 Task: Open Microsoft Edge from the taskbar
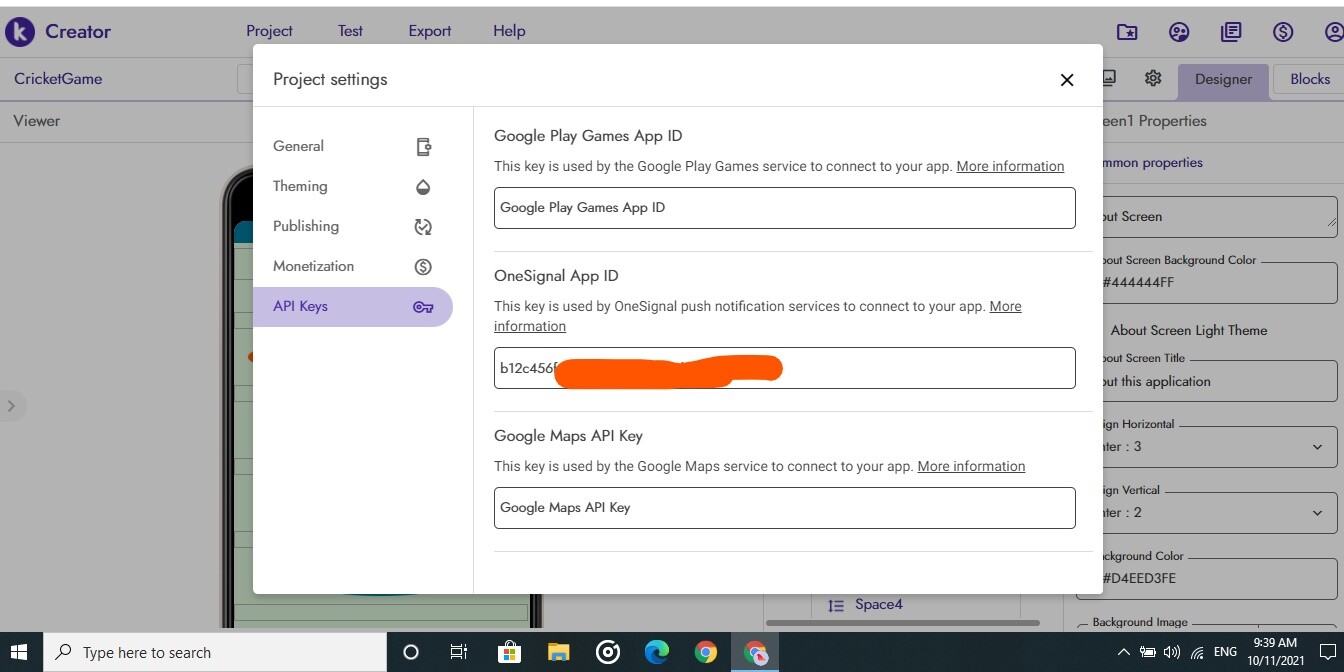[x=657, y=653]
